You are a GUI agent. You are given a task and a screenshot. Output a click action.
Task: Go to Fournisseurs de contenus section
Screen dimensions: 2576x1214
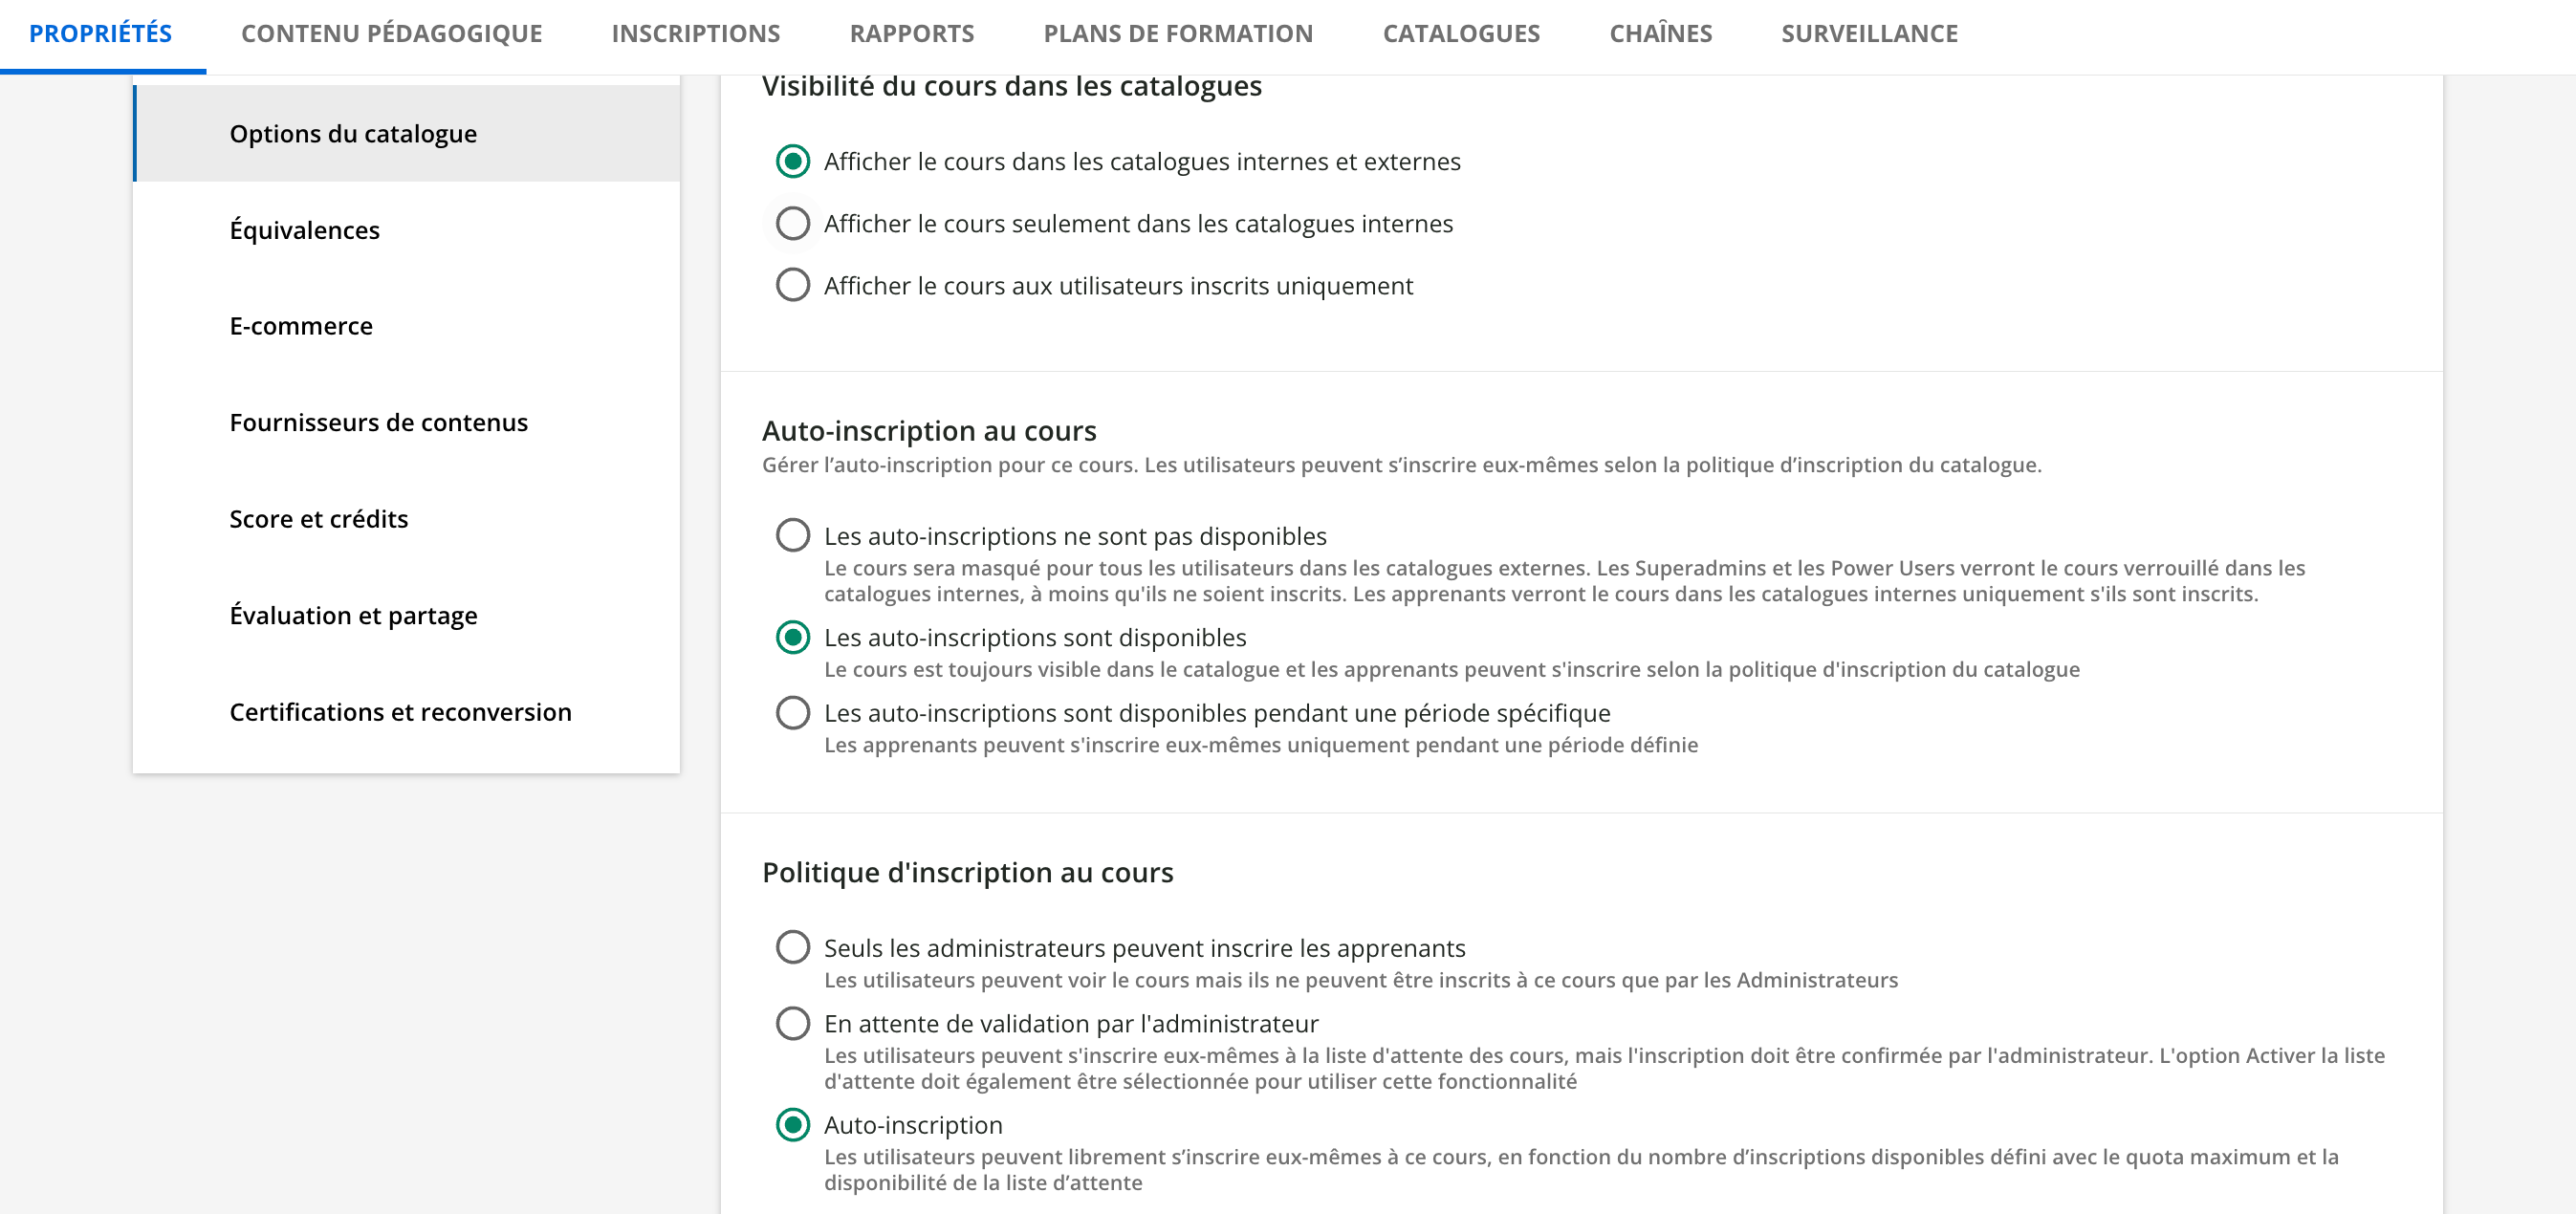[x=378, y=422]
